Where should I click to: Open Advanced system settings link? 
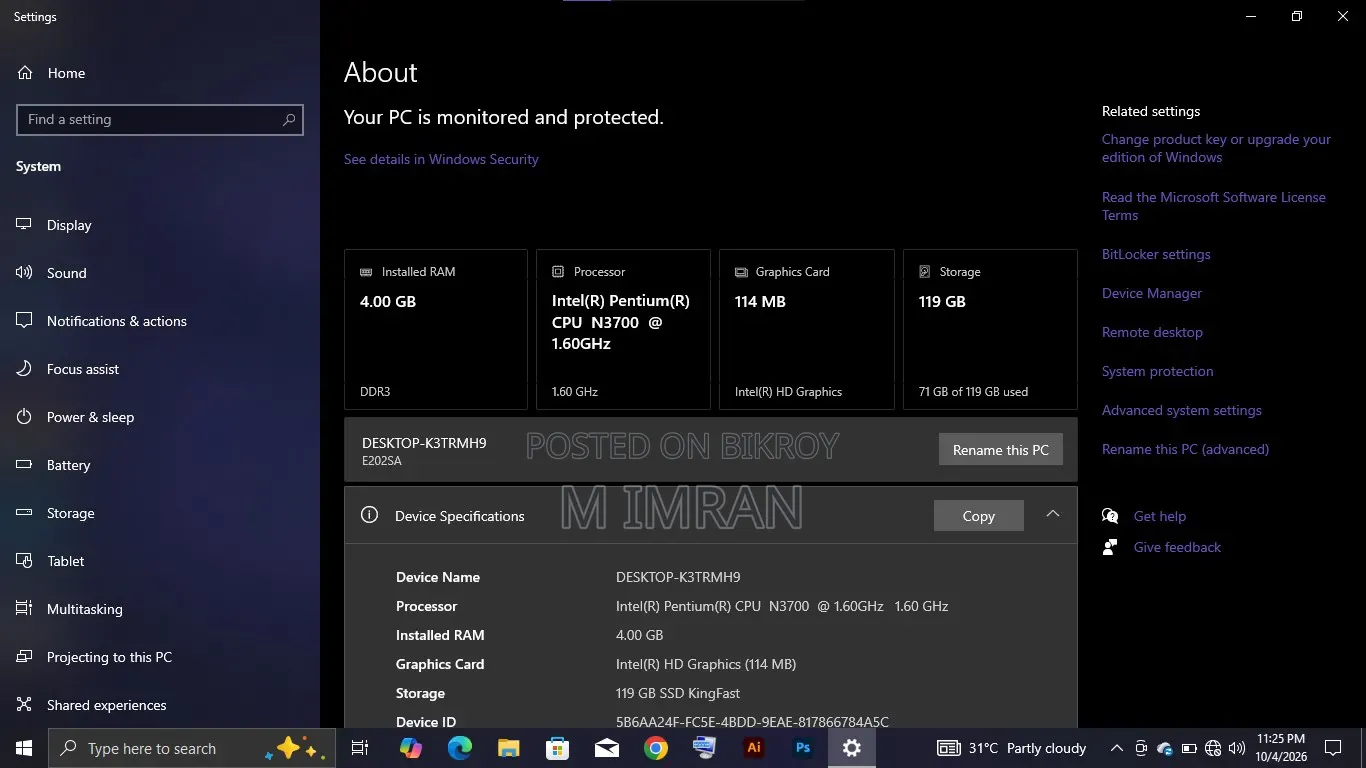(1181, 410)
